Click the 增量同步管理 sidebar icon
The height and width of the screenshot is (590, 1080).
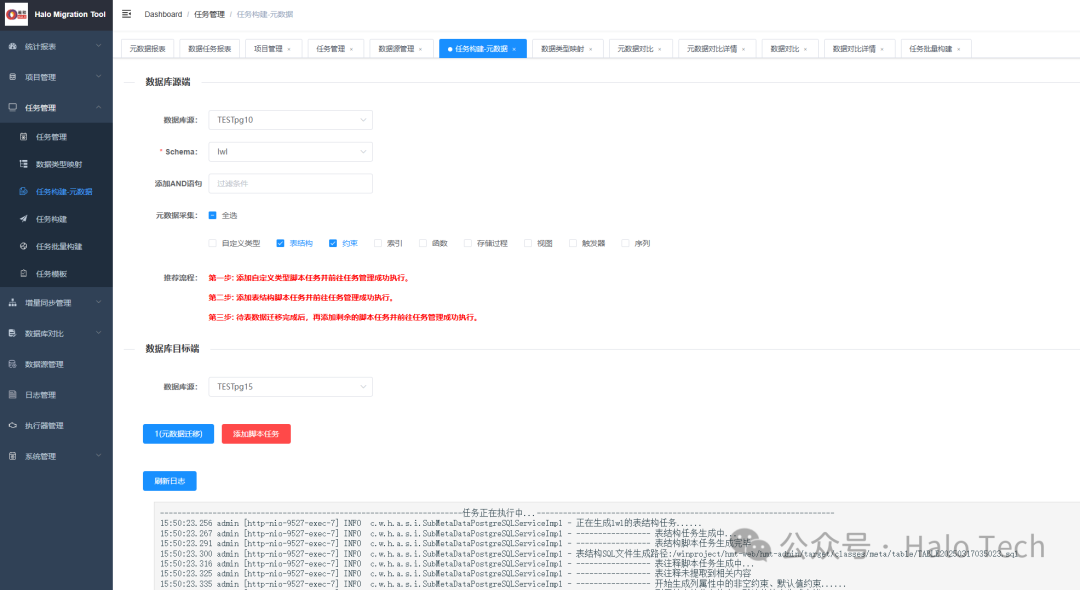[12, 302]
